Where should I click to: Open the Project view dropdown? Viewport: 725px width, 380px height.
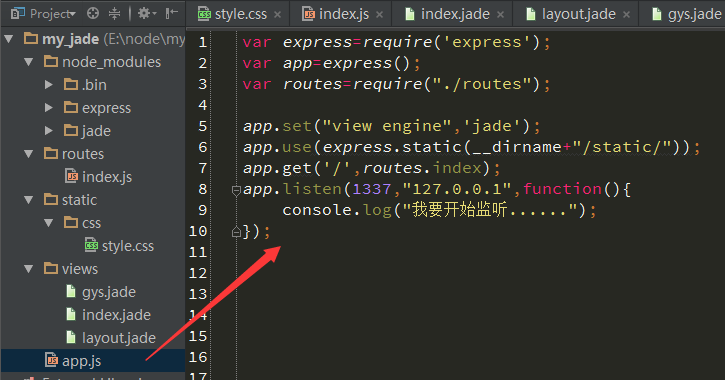click(x=43, y=14)
